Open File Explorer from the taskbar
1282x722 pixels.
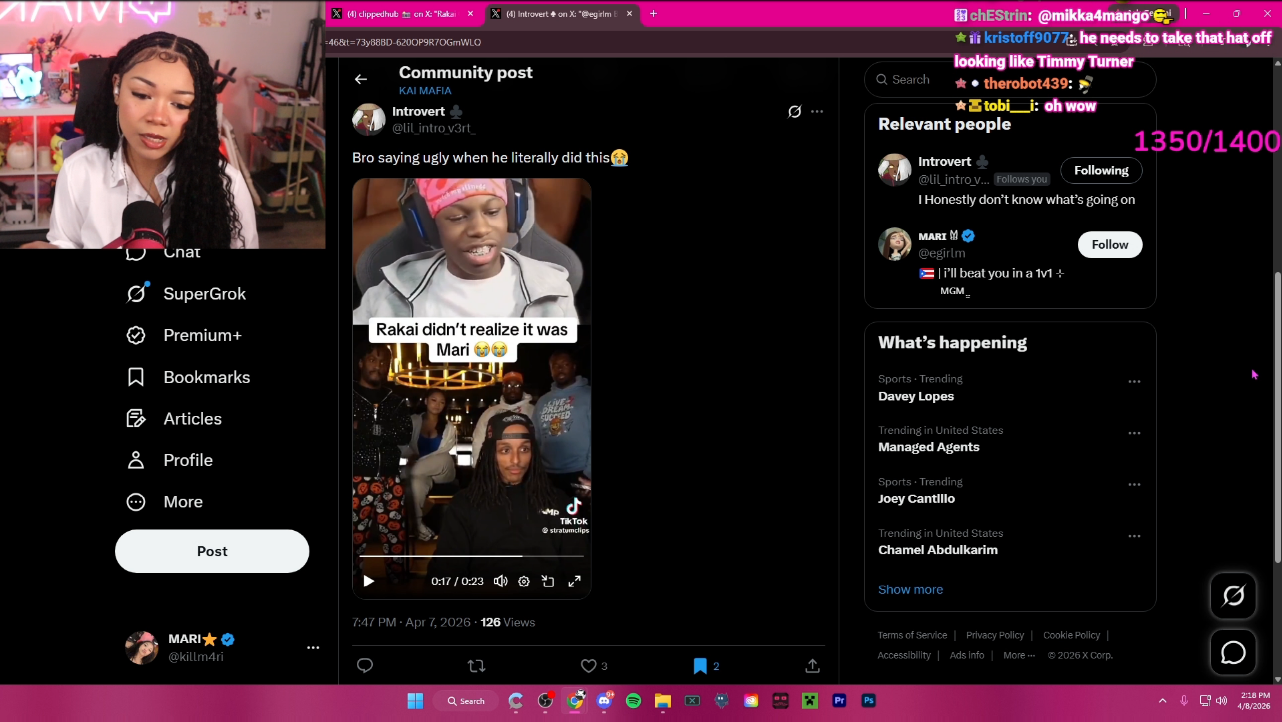(662, 701)
